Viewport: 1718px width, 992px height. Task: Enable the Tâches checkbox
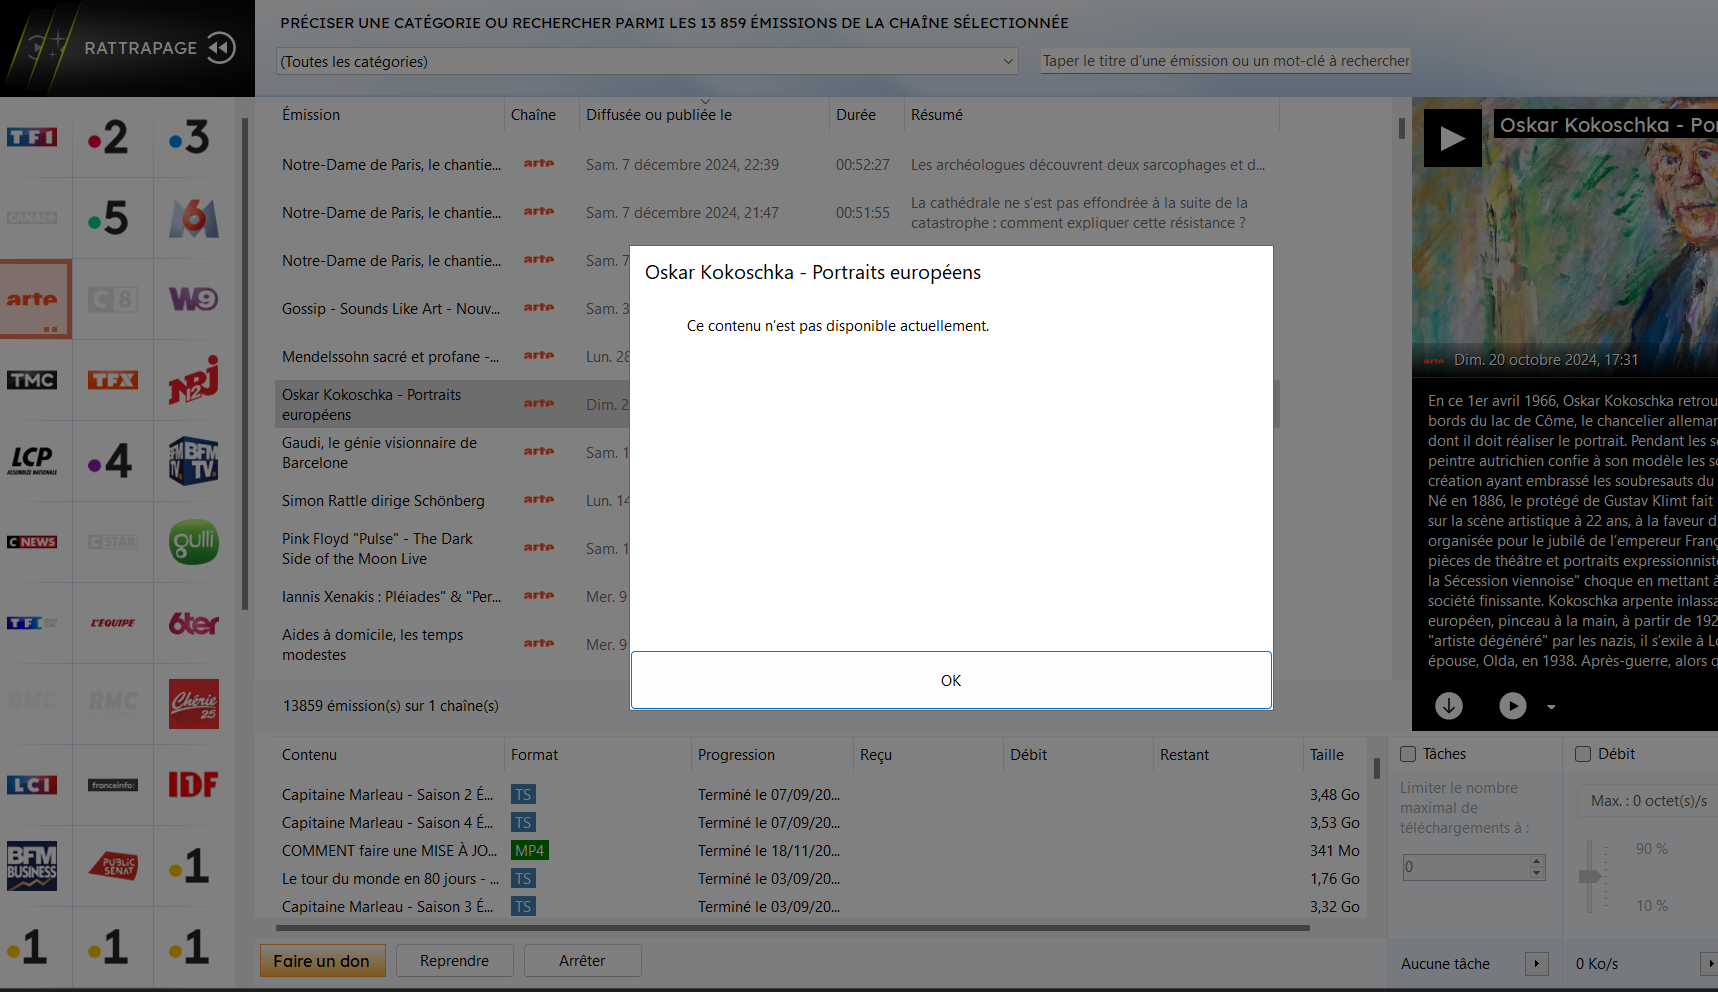(x=1408, y=754)
